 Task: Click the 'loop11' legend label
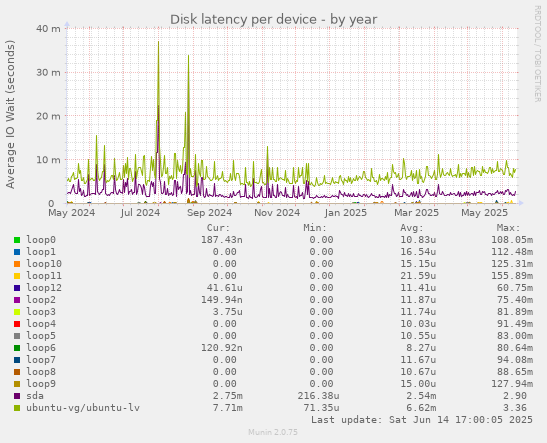pos(44,276)
